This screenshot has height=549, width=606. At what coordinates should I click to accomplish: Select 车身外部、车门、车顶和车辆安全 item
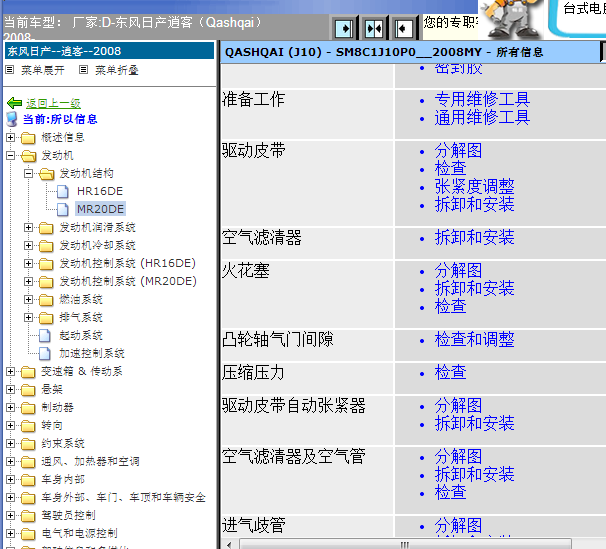pyautogui.click(x=123, y=497)
